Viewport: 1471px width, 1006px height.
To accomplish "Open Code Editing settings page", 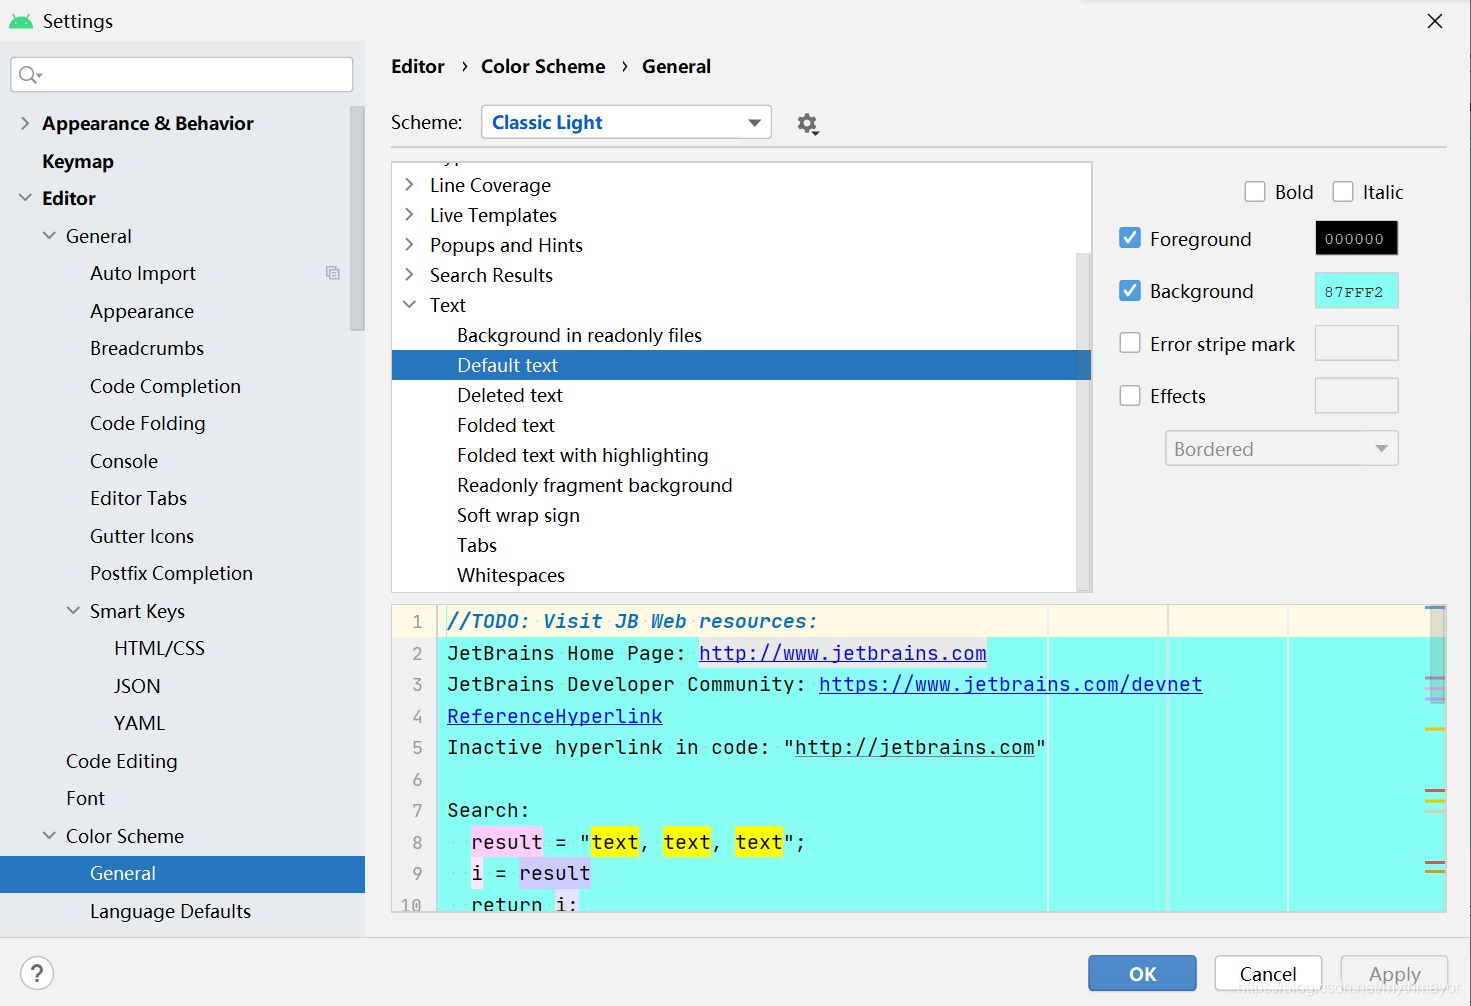I will point(122,761).
